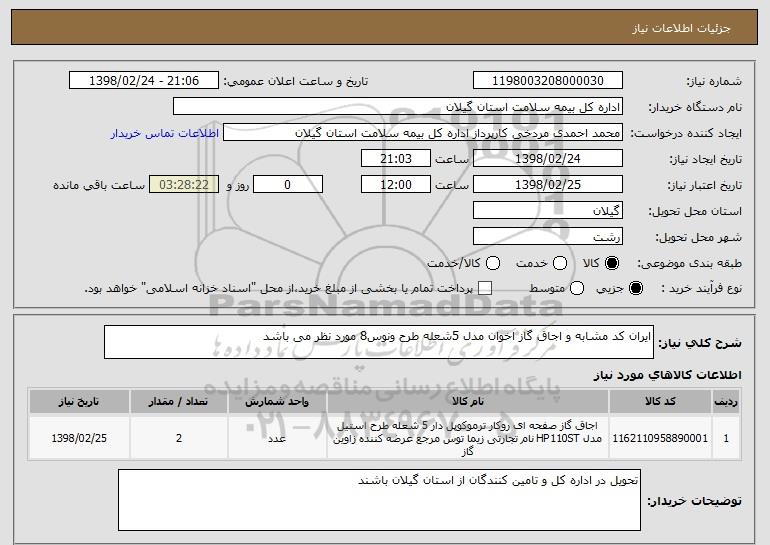Click the row number 1 cell
The image size is (770, 545).
coord(726,438)
